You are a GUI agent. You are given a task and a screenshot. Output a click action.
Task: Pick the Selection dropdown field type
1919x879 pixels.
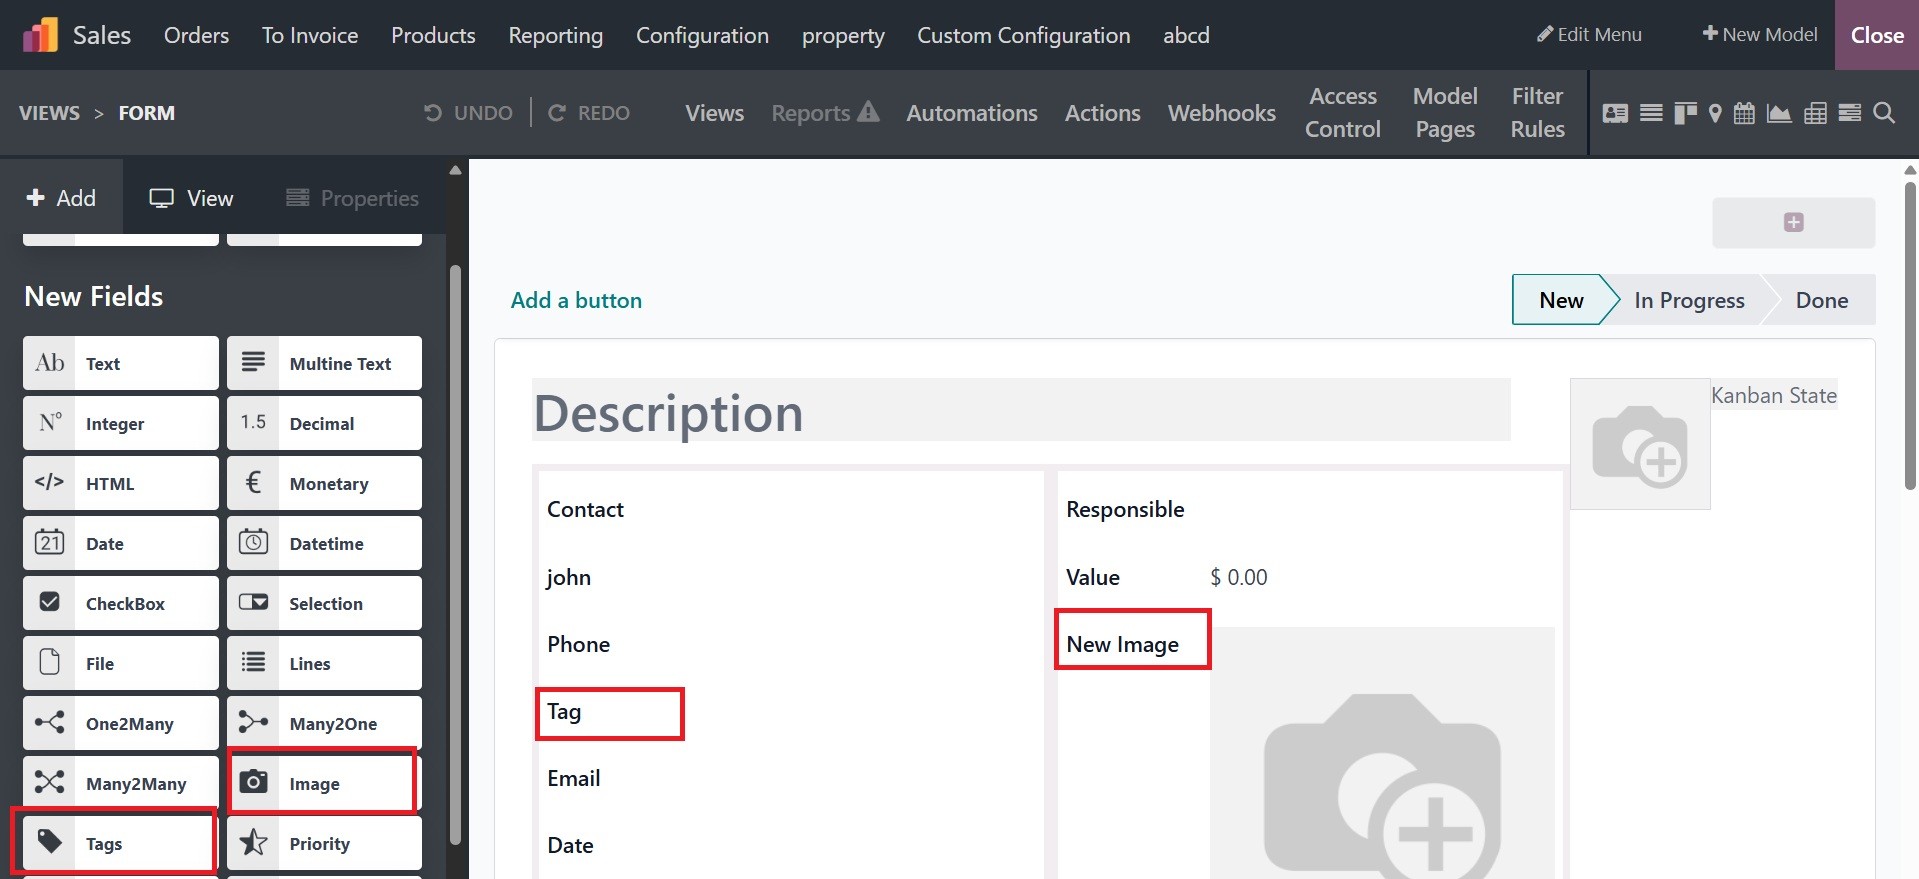click(x=324, y=603)
